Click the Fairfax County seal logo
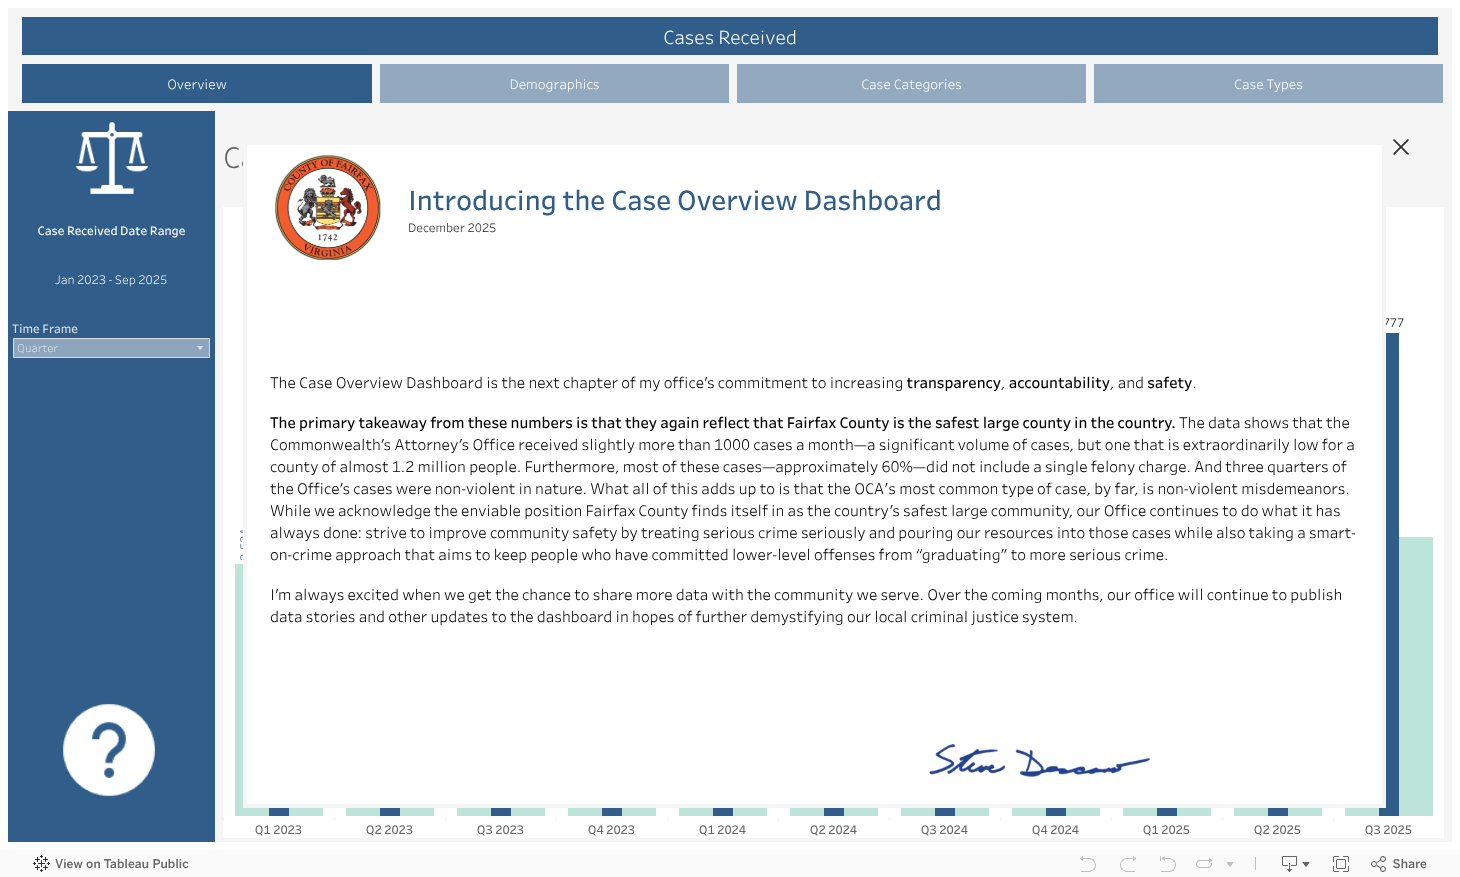 (x=328, y=208)
